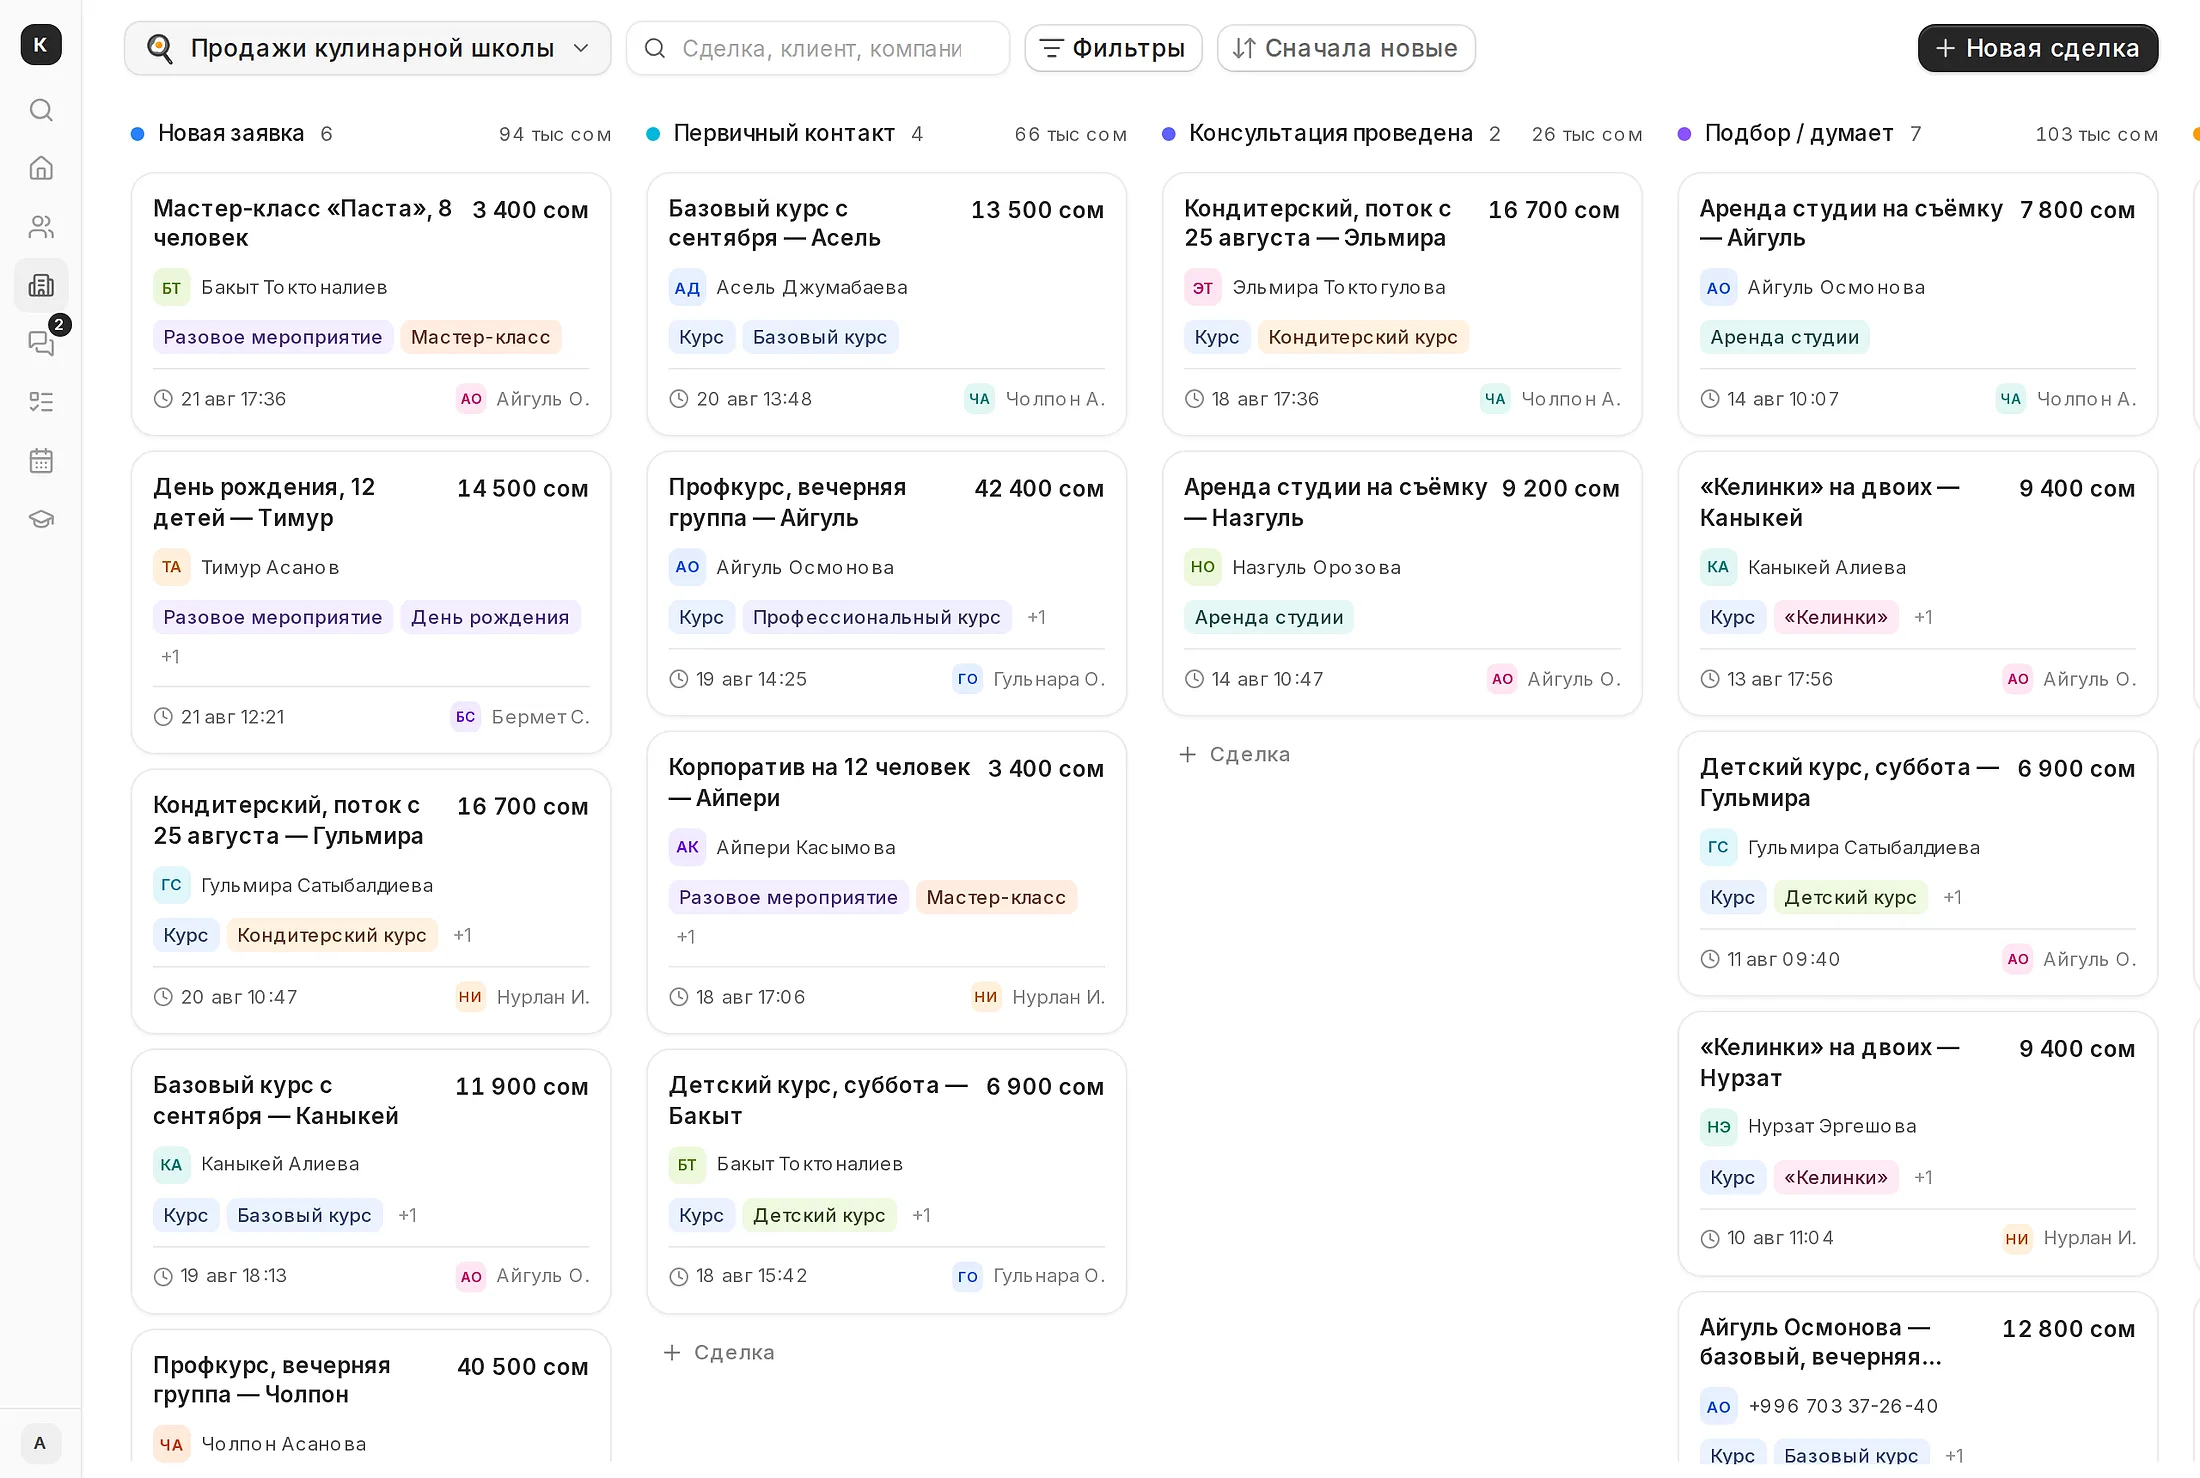Go to the home icon in sidebar

[41, 168]
